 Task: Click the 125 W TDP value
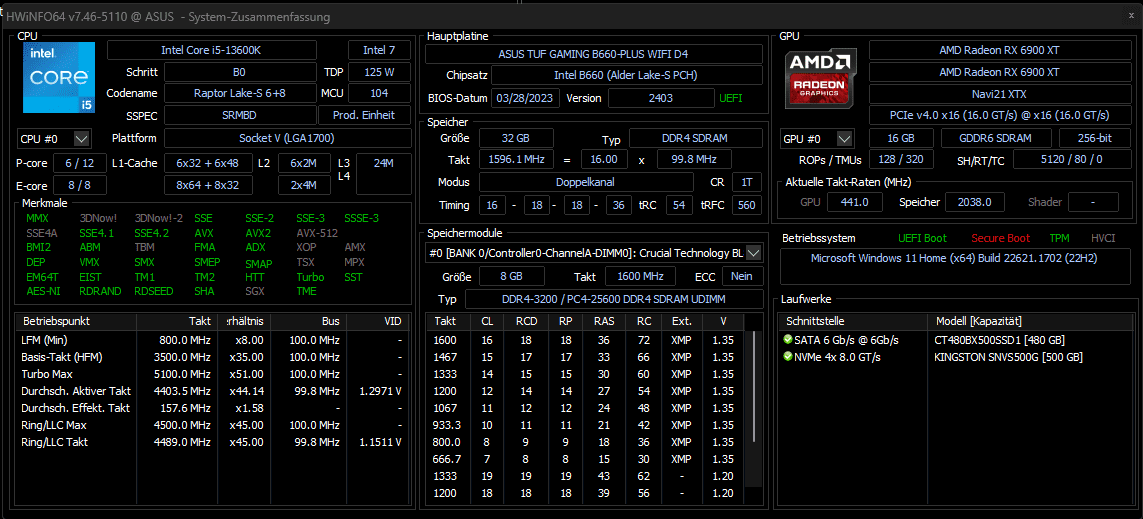tap(379, 72)
